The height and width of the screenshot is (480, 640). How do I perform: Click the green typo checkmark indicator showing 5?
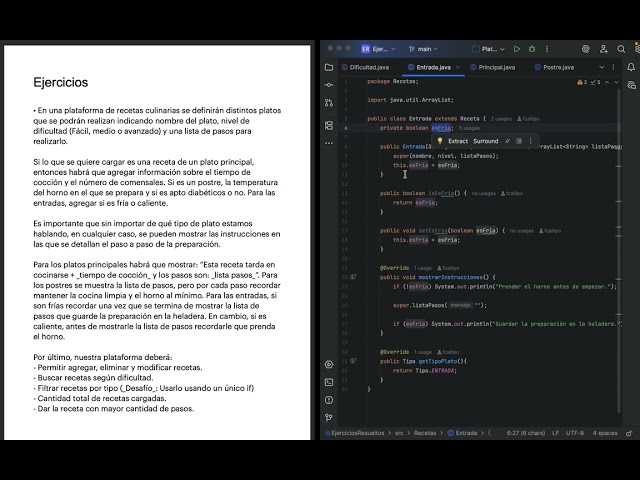(x=596, y=82)
